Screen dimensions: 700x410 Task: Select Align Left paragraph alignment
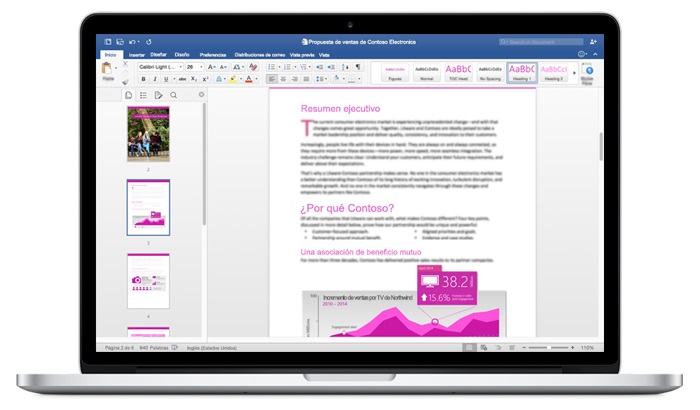point(271,79)
